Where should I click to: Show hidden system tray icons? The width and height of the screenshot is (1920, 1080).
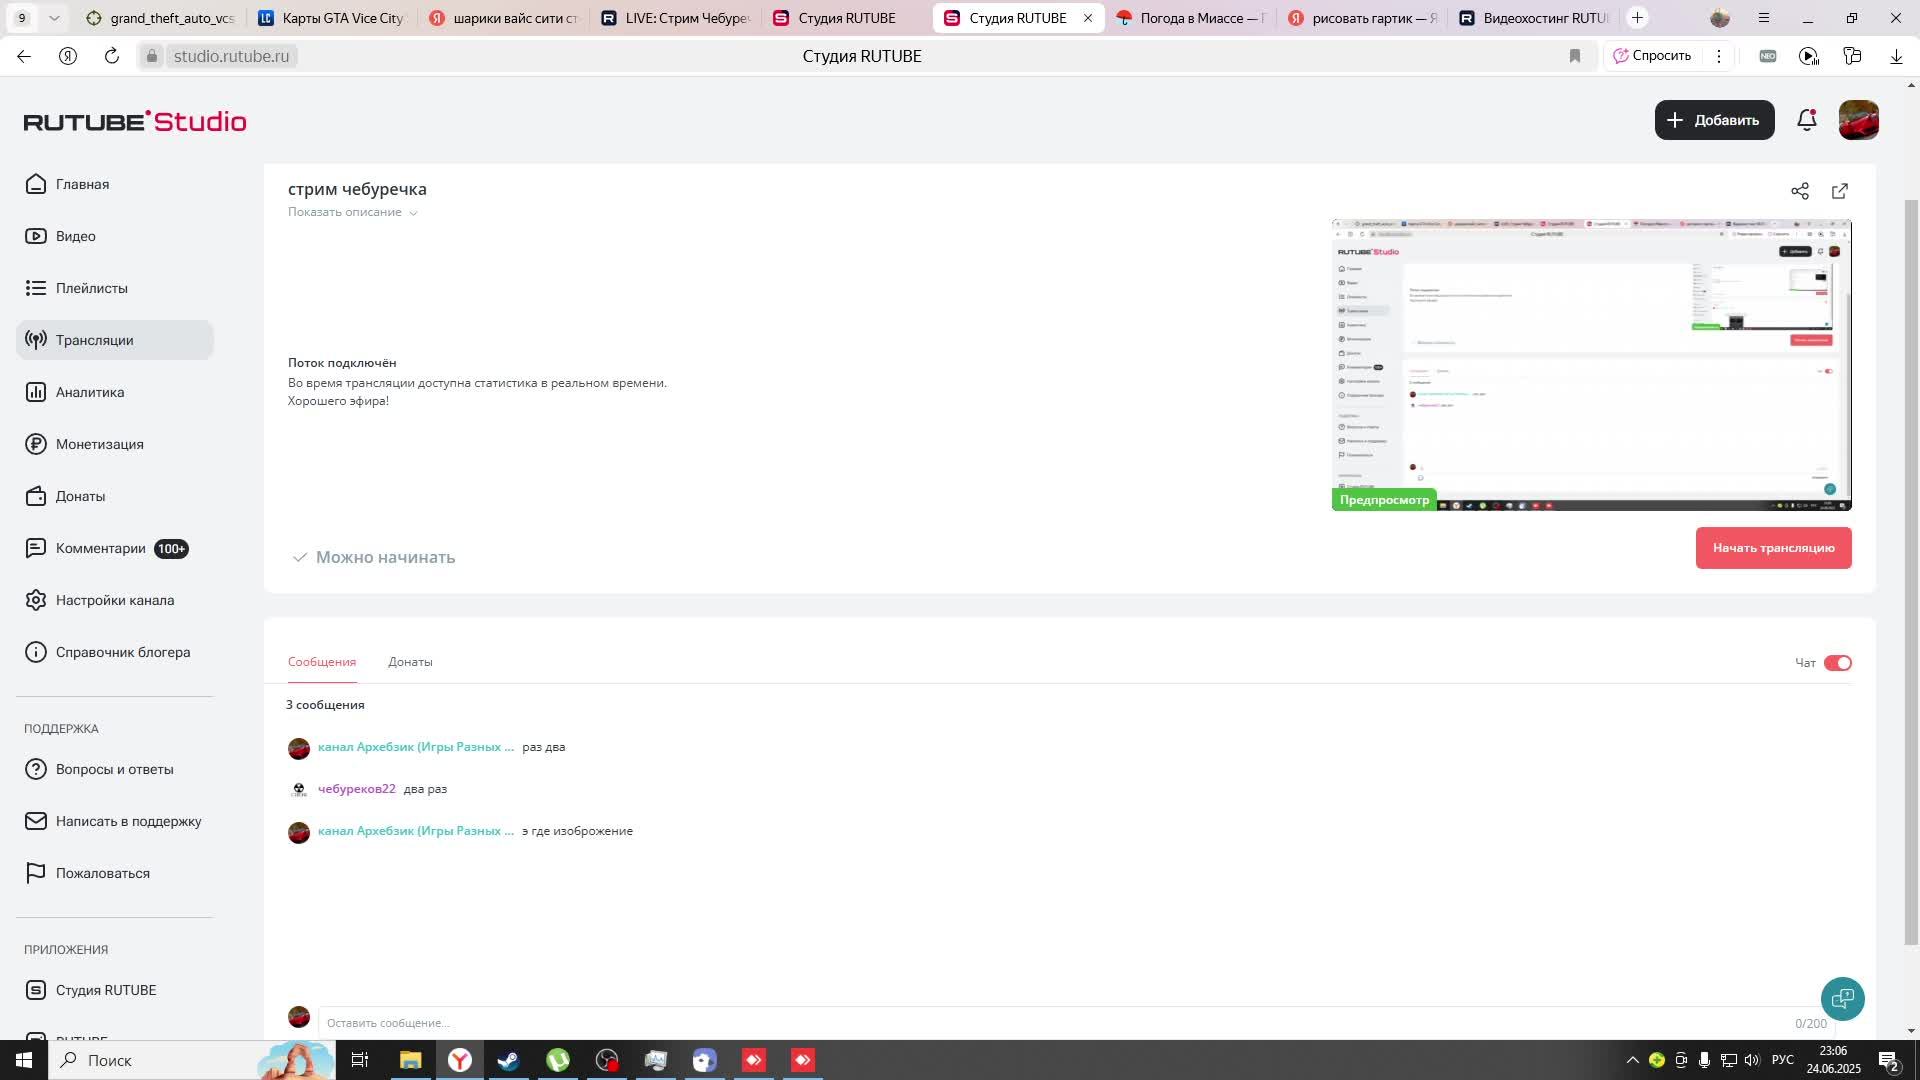(1632, 1060)
